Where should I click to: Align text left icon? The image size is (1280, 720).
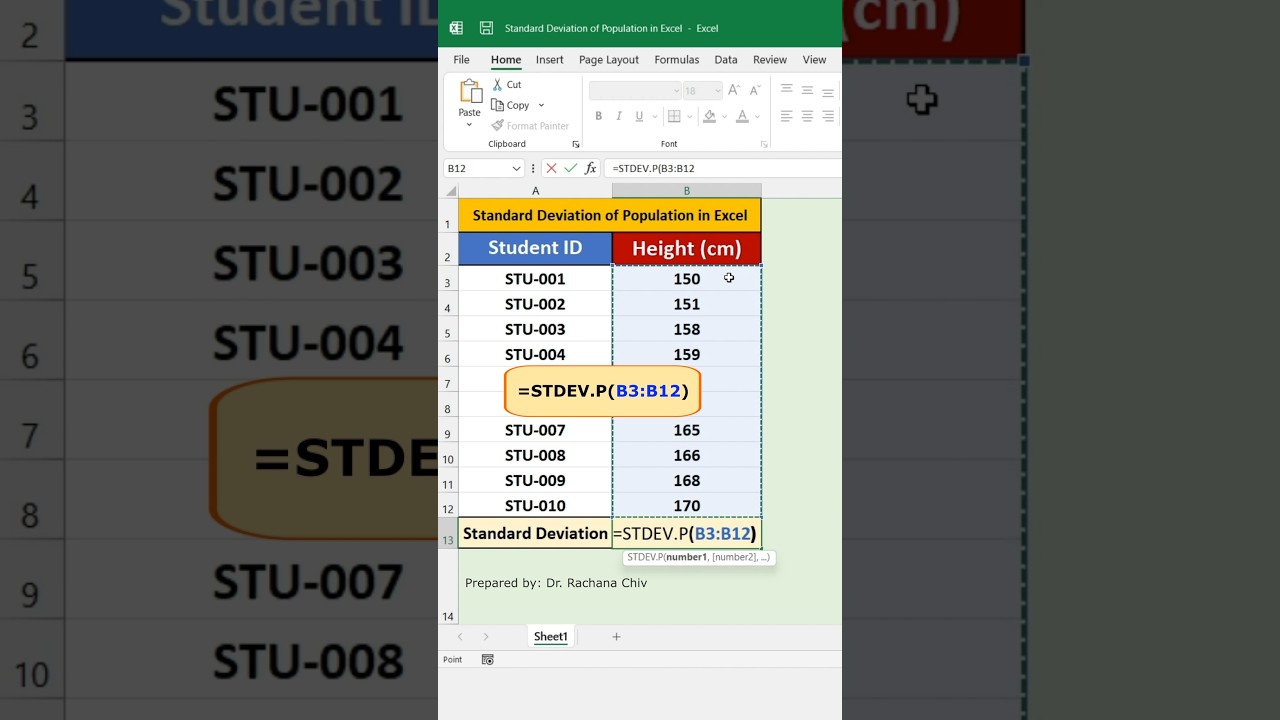pyautogui.click(x=787, y=116)
